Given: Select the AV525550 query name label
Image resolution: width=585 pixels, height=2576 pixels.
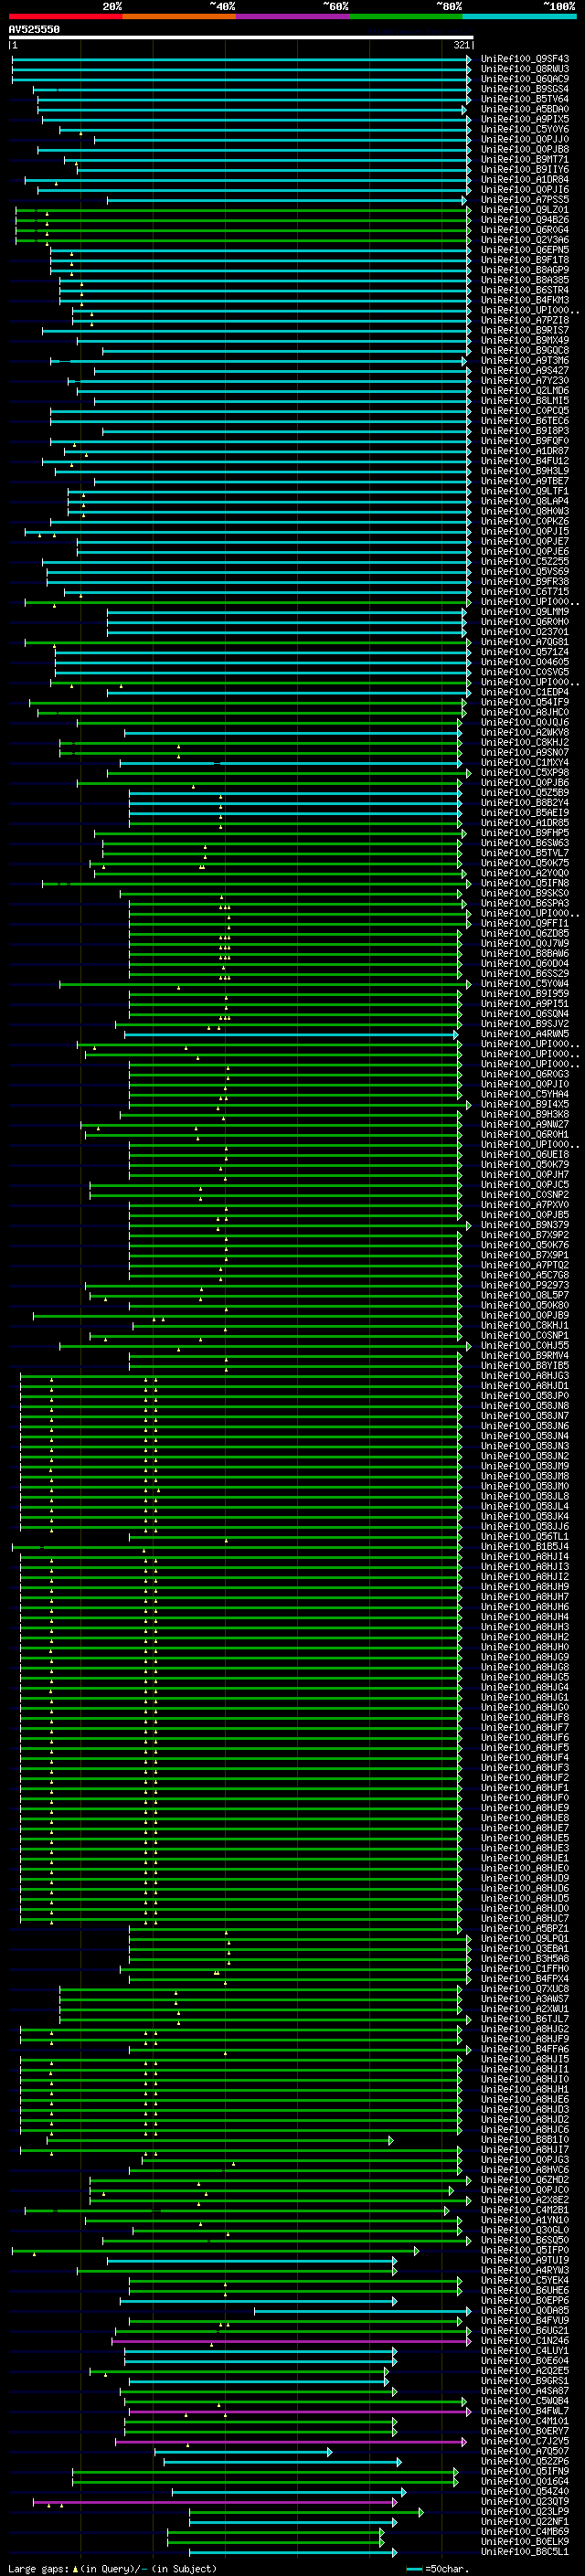Looking at the screenshot, I should click(34, 29).
